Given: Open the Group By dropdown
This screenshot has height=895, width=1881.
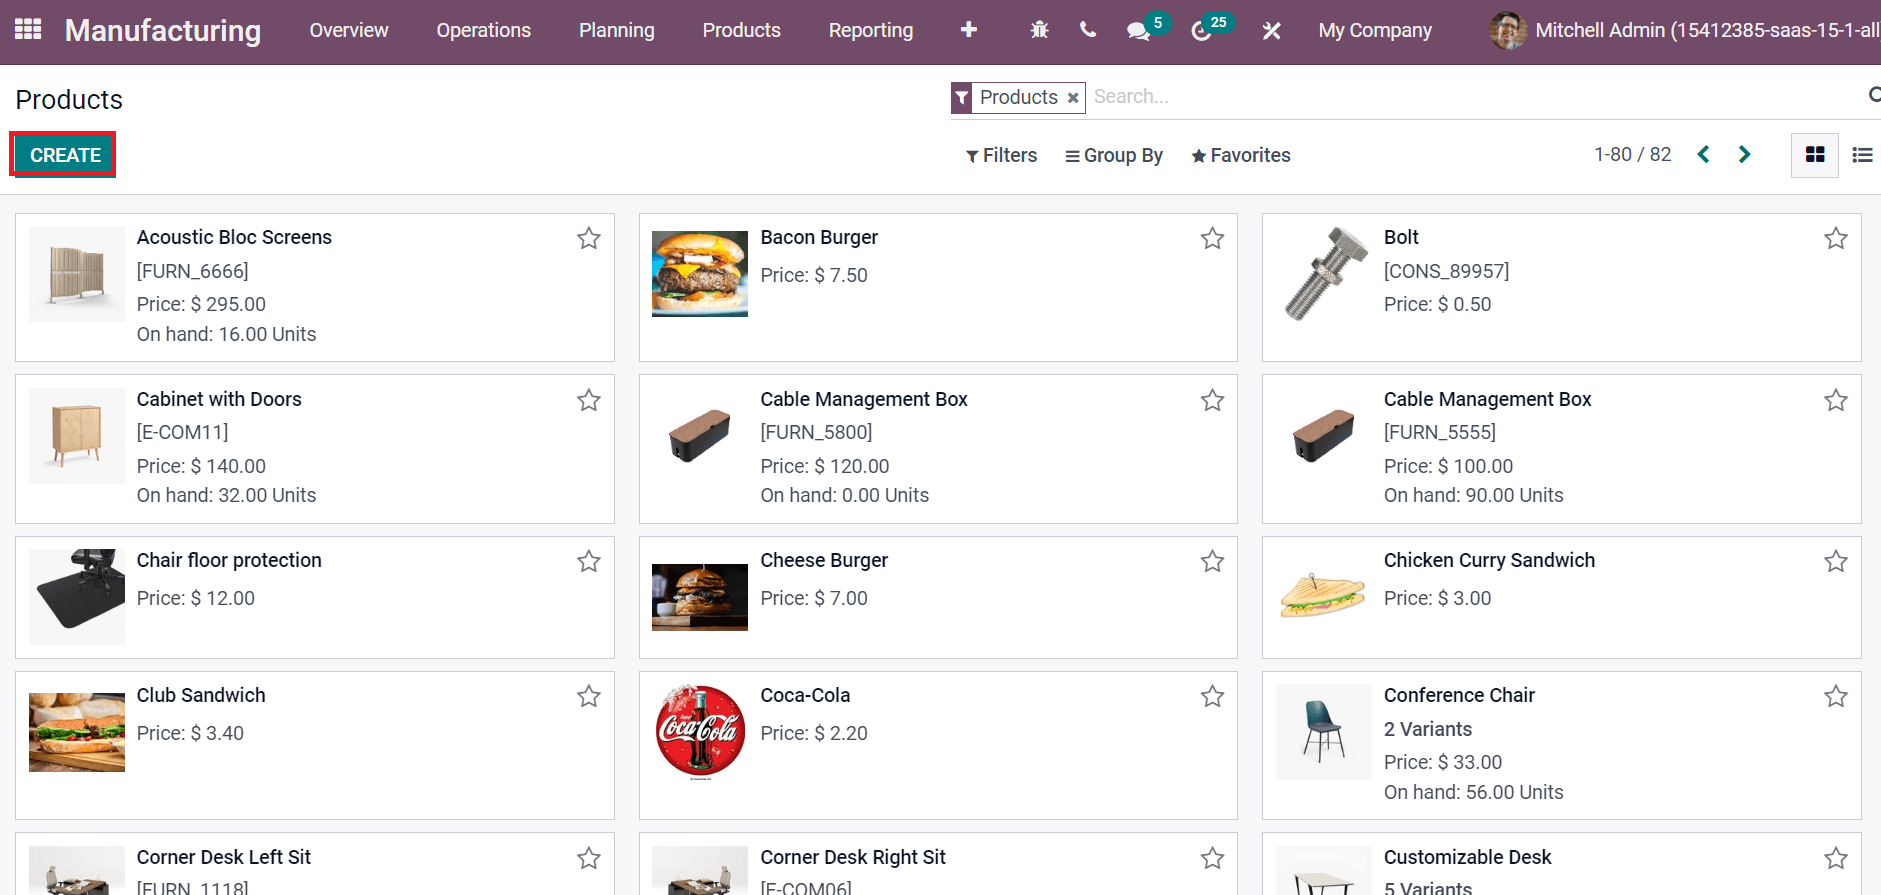Looking at the screenshot, I should [1114, 155].
